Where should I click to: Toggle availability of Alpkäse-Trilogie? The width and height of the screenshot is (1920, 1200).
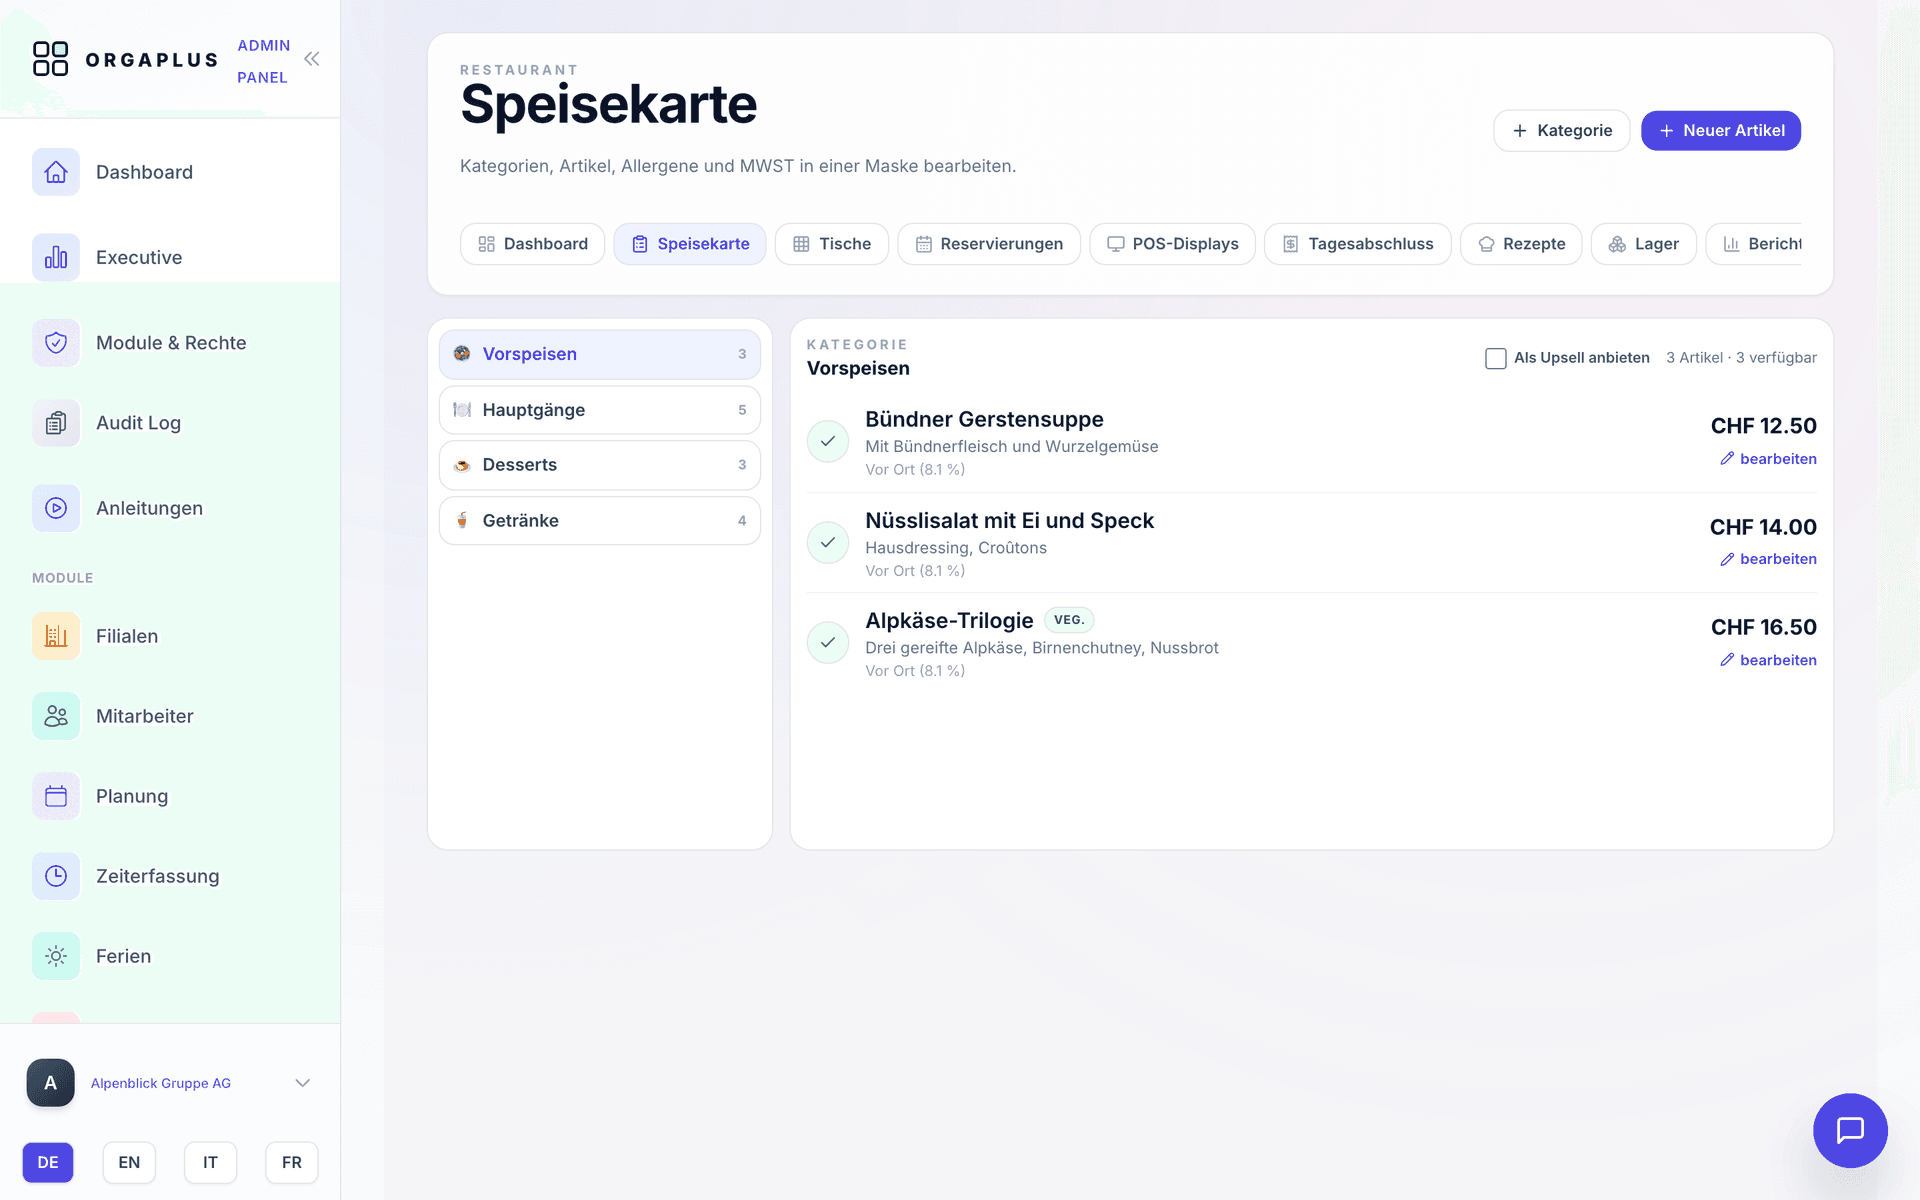pos(828,643)
